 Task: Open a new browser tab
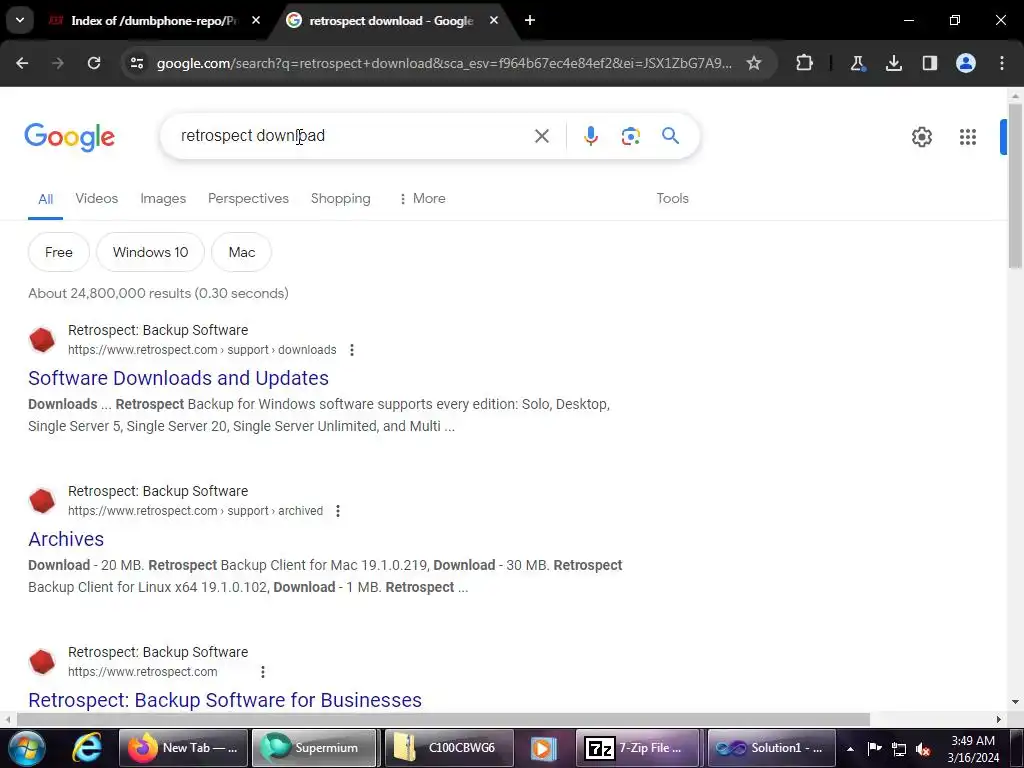tap(530, 20)
